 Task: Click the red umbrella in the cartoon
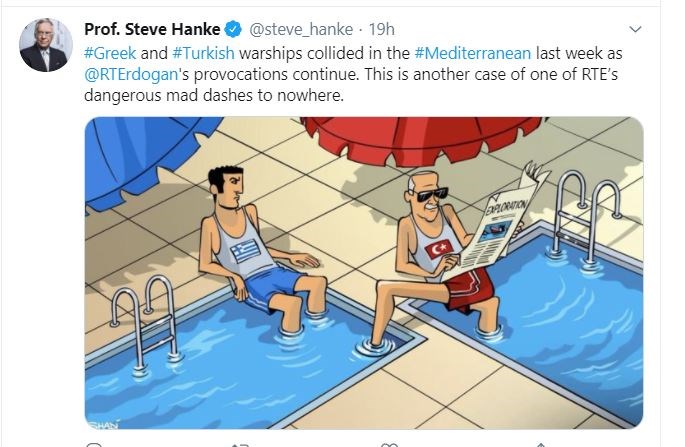[422, 139]
